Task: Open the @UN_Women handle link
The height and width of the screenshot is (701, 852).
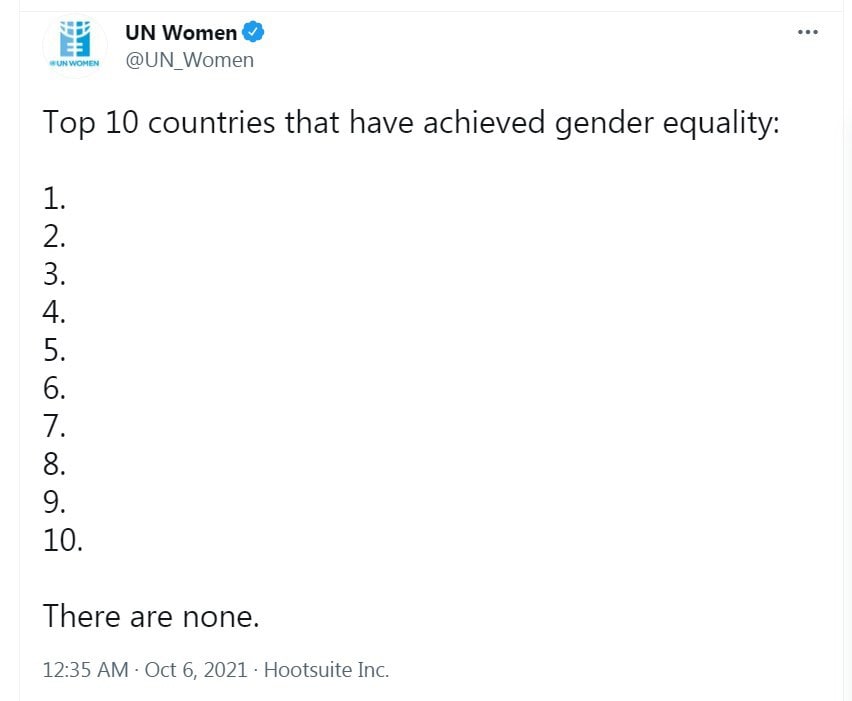Action: pyautogui.click(x=190, y=60)
